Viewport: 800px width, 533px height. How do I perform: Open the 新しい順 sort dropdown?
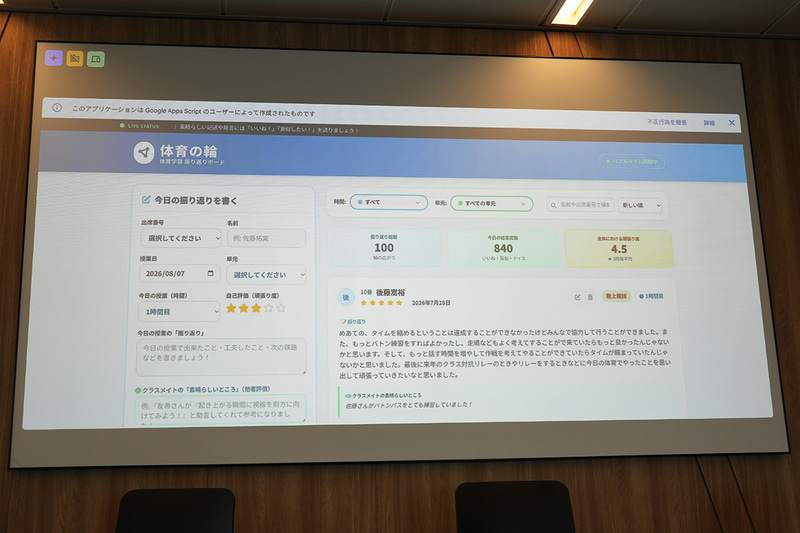point(640,205)
